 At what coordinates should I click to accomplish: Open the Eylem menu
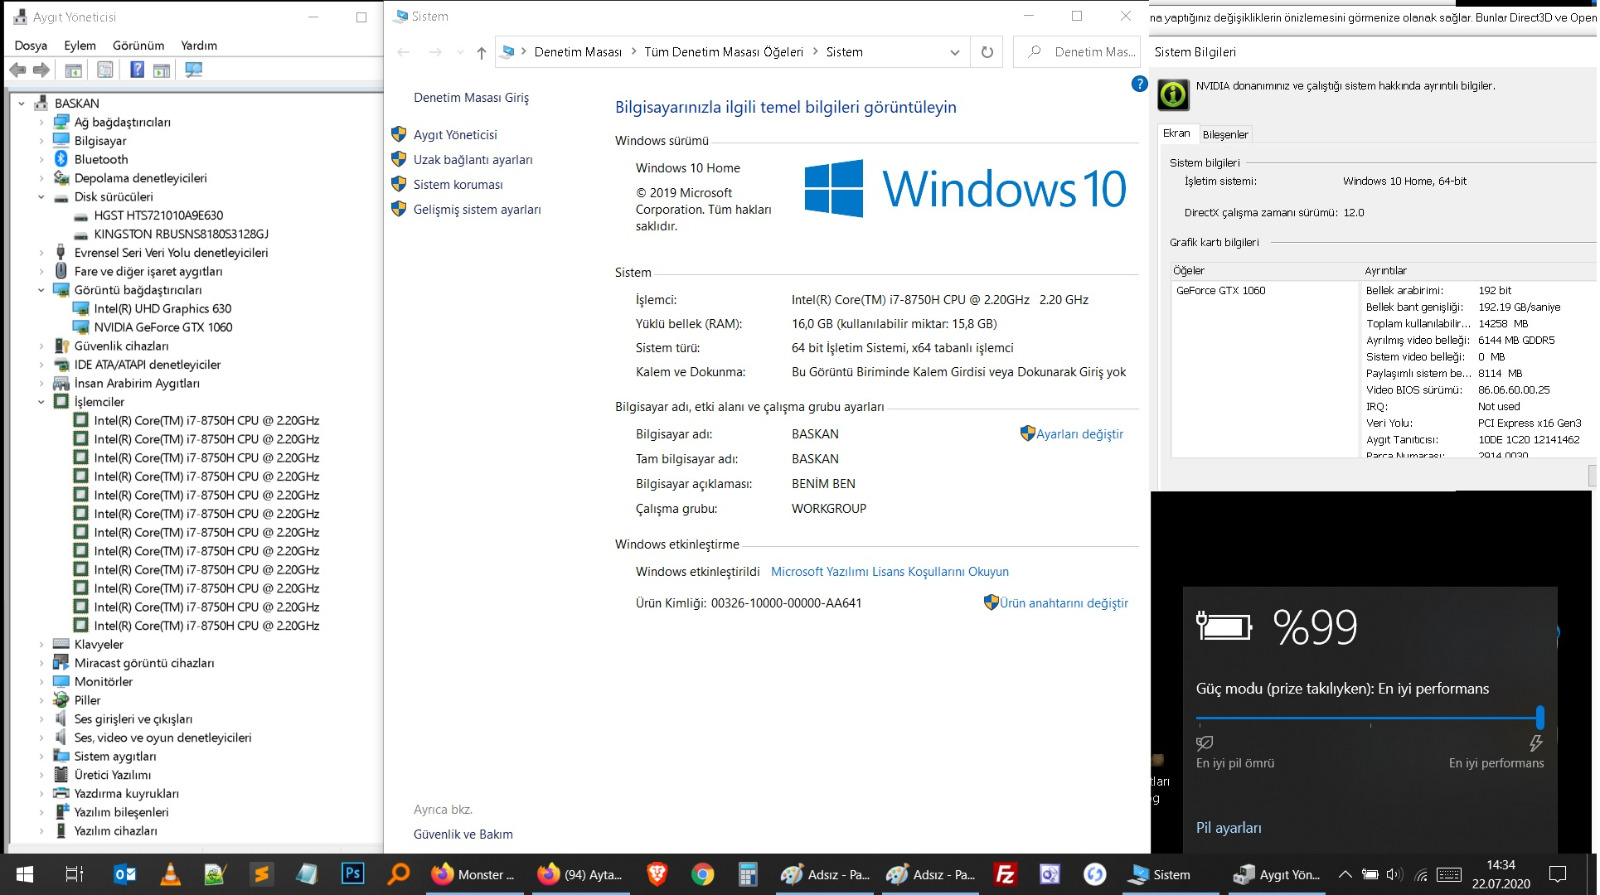pos(80,46)
